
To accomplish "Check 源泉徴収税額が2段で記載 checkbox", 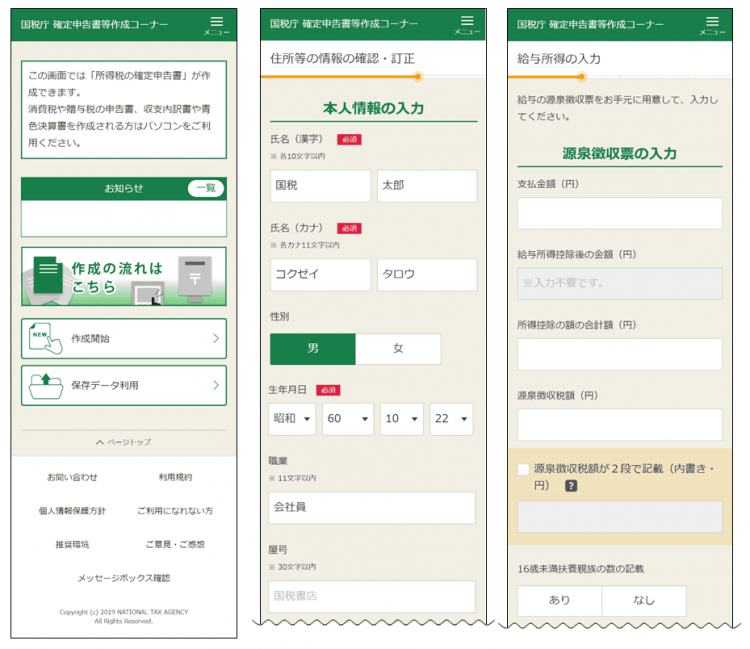I will tap(523, 468).
